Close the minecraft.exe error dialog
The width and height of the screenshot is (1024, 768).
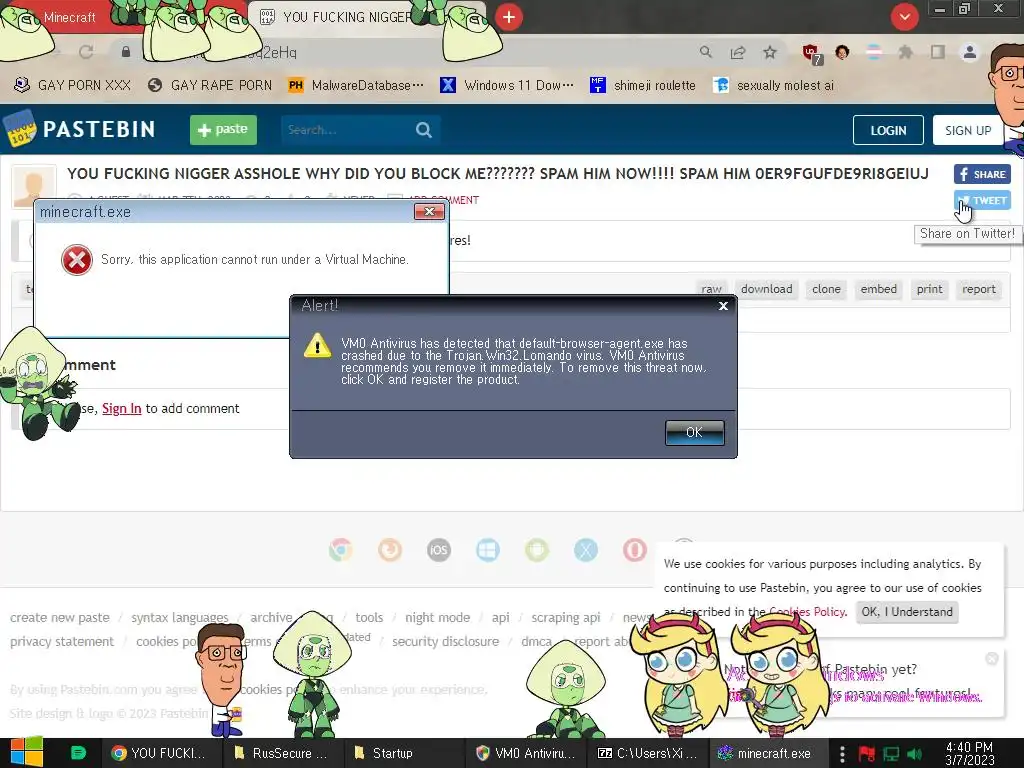[x=429, y=212]
